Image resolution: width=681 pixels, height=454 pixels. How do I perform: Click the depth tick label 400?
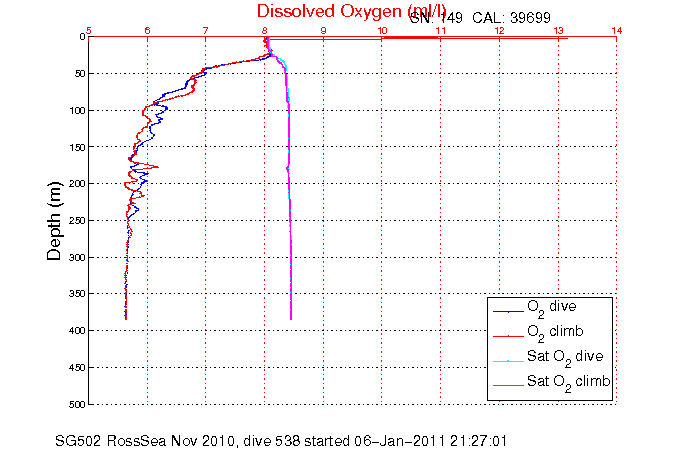tap(77, 331)
